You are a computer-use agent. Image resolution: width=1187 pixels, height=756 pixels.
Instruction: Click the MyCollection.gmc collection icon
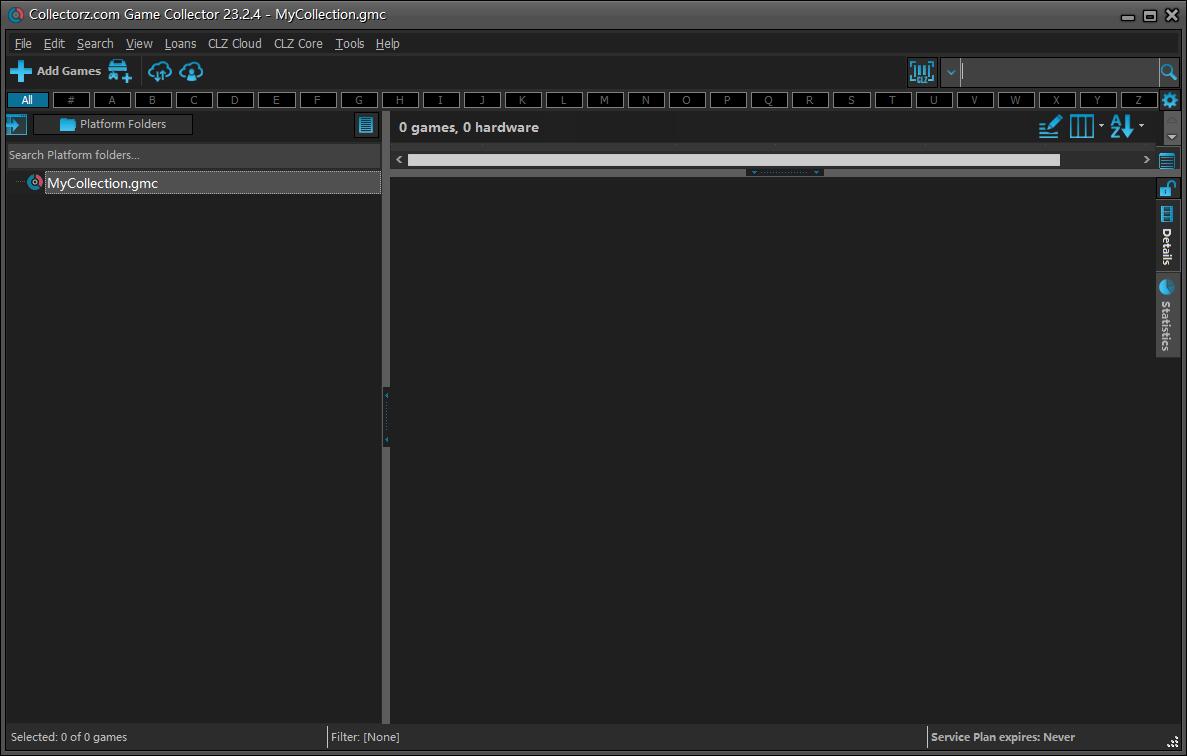[35, 182]
